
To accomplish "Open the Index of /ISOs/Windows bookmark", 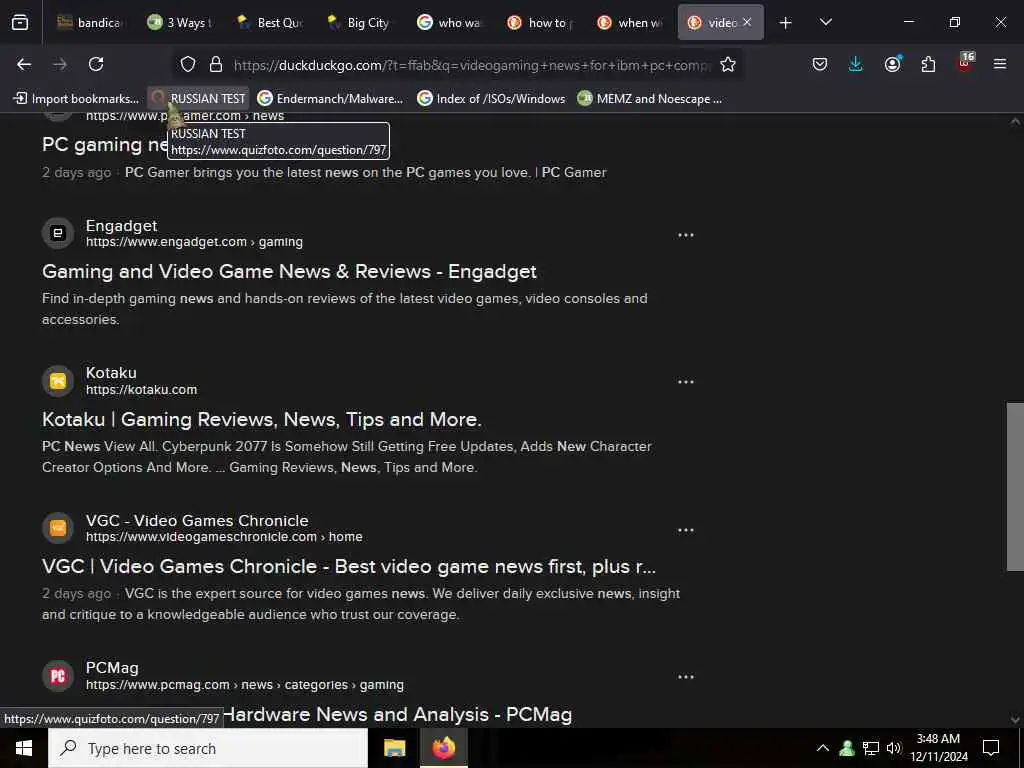I will (x=492, y=99).
